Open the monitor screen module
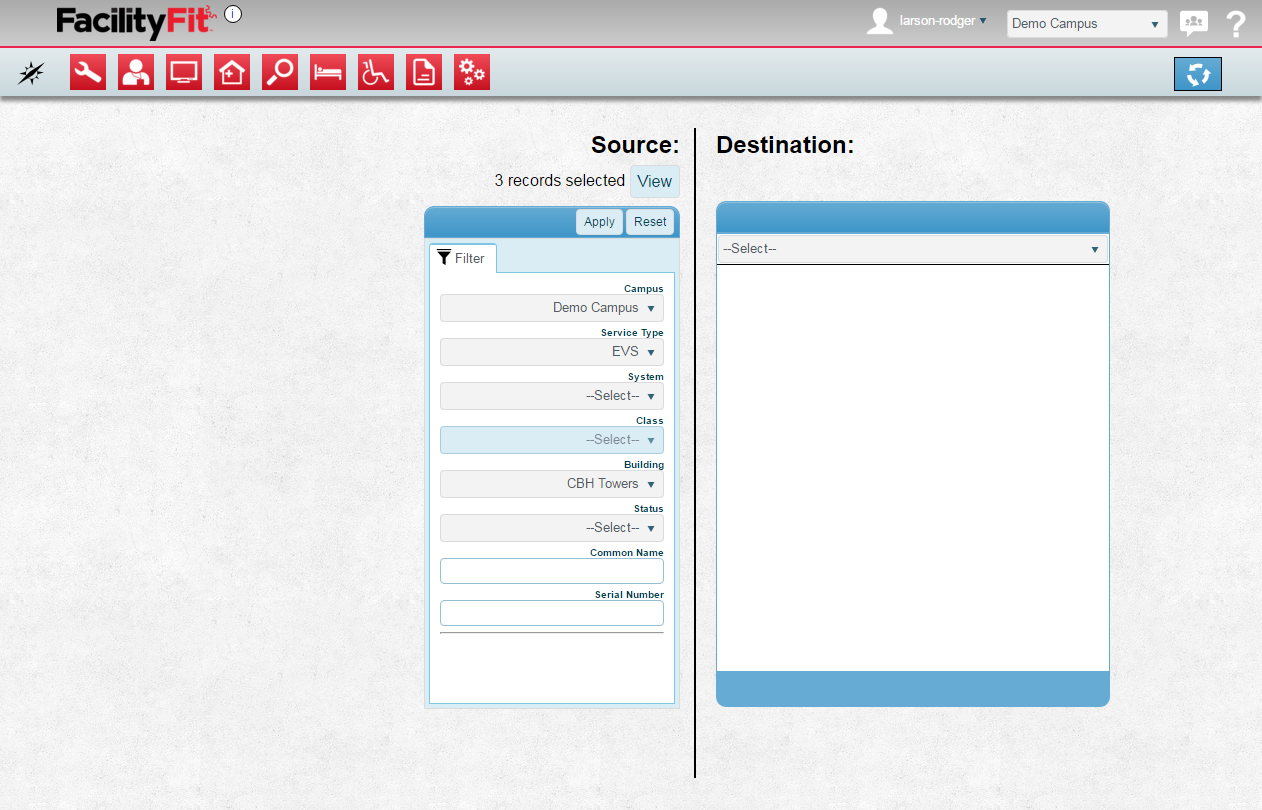Image resolution: width=1262 pixels, height=810 pixels. pos(184,72)
